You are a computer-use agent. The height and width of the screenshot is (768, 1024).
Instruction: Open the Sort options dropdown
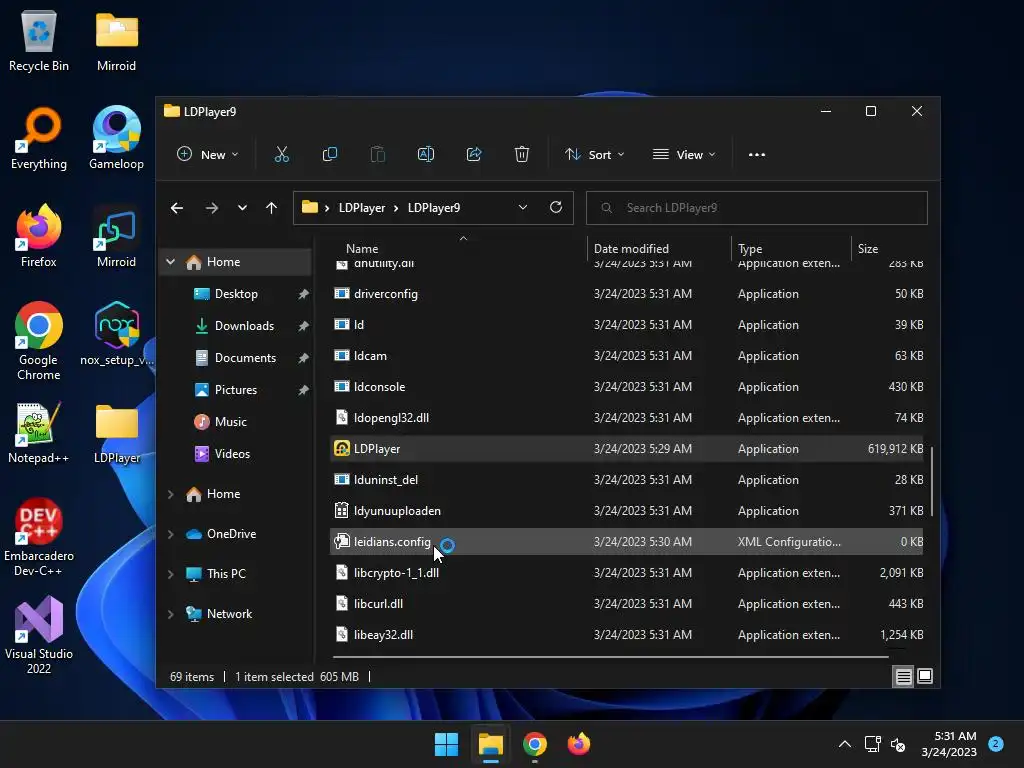tap(595, 155)
